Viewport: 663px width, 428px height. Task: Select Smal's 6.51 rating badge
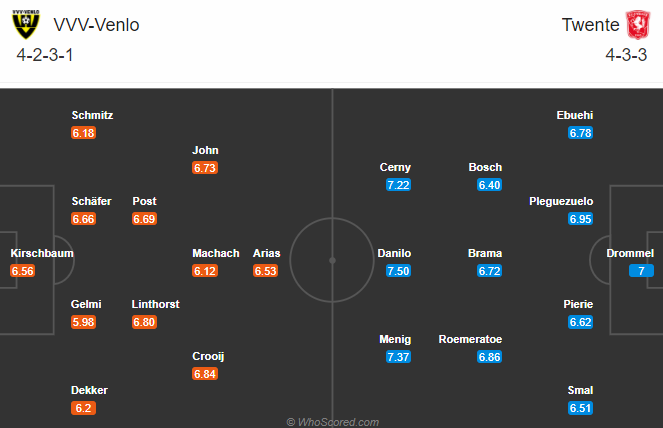click(x=580, y=407)
